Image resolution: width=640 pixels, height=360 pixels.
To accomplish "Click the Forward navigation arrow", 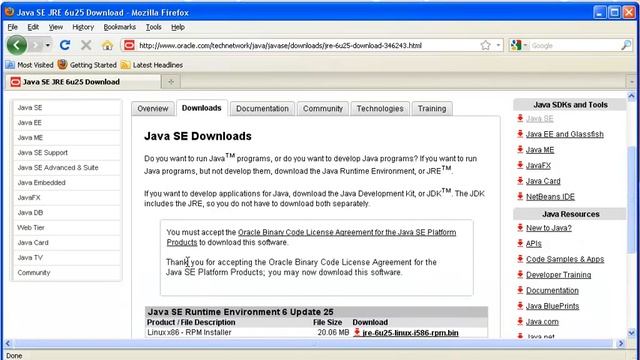I will pyautogui.click(x=36, y=45).
